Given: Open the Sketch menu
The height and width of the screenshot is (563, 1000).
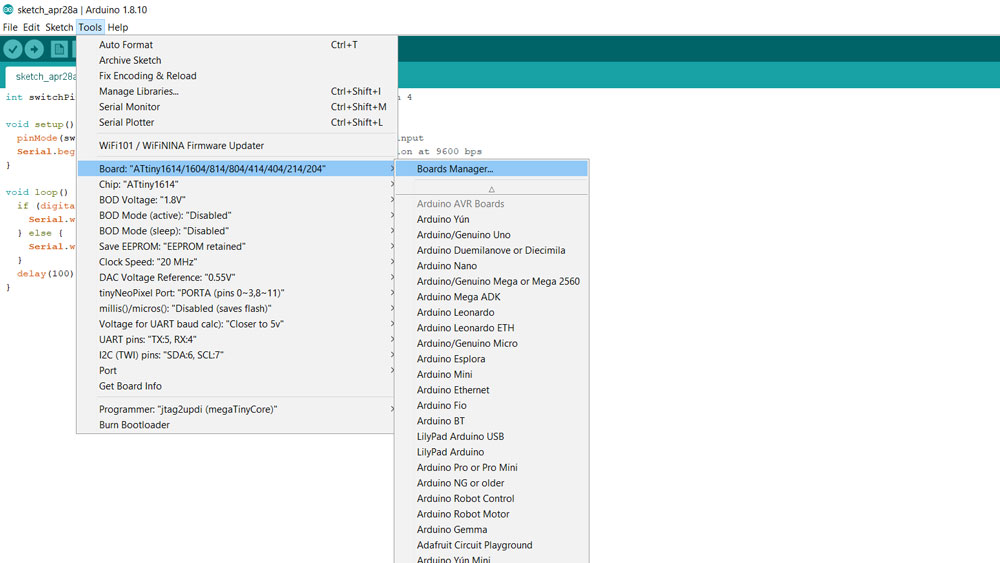Looking at the screenshot, I should 59,27.
